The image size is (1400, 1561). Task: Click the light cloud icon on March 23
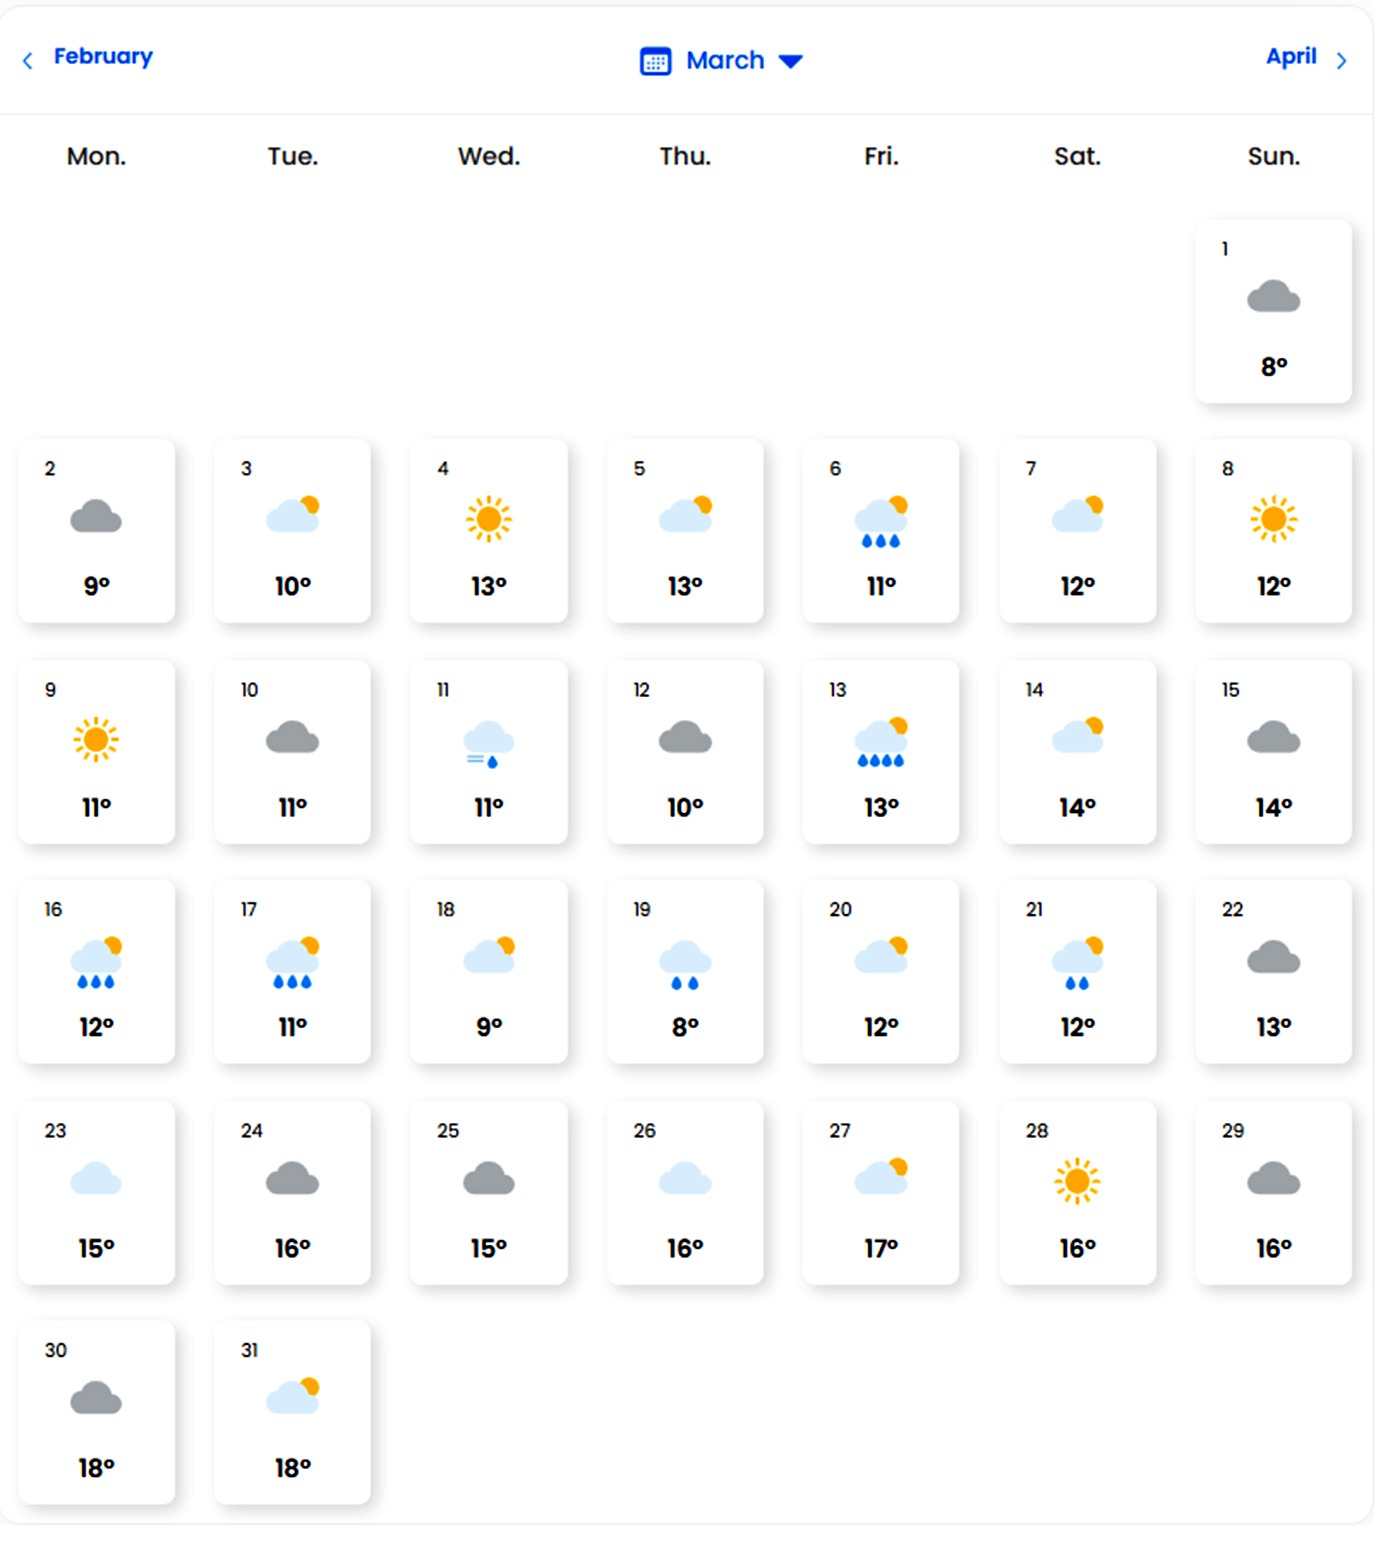[96, 1180]
